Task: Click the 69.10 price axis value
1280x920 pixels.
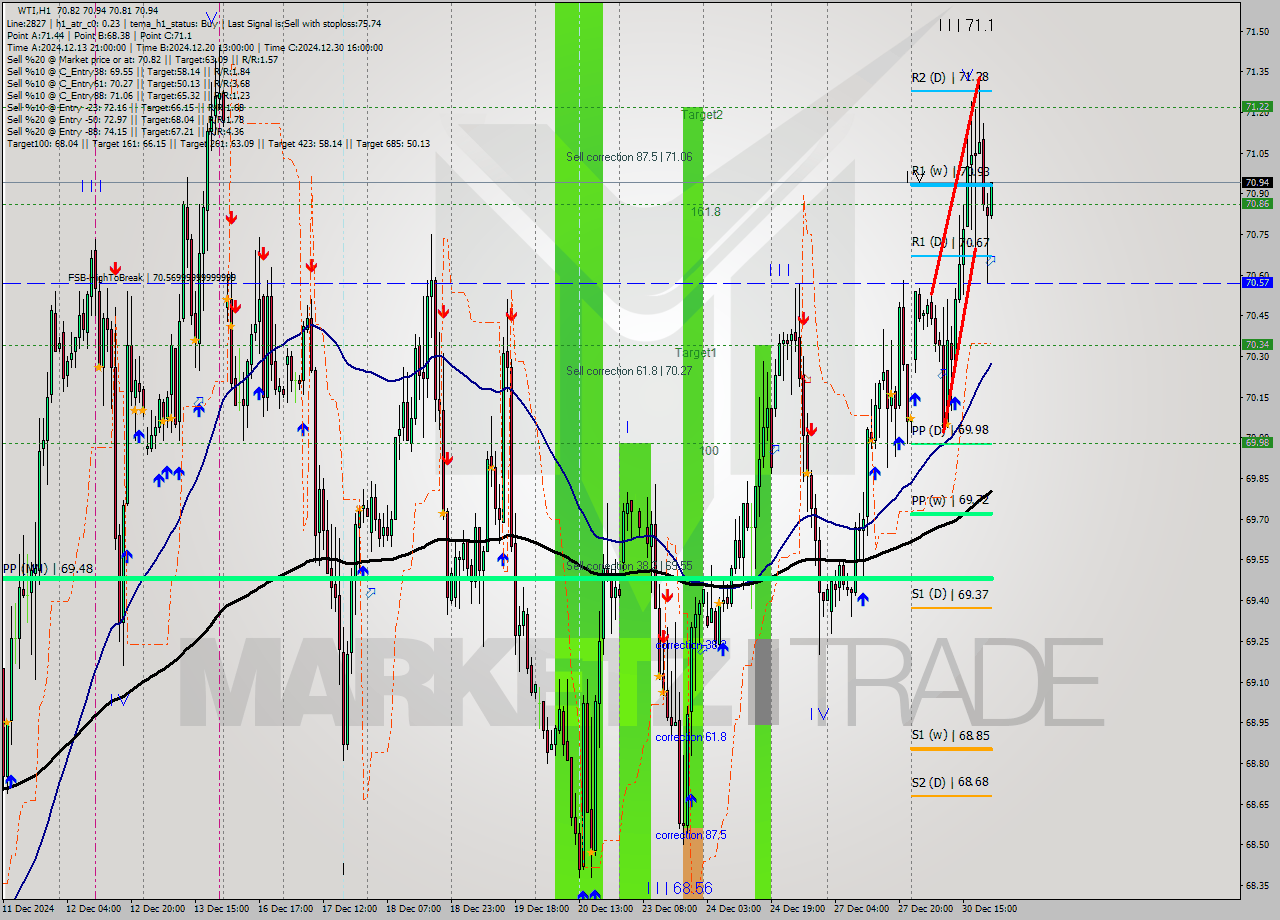Action: pyautogui.click(x=1258, y=682)
